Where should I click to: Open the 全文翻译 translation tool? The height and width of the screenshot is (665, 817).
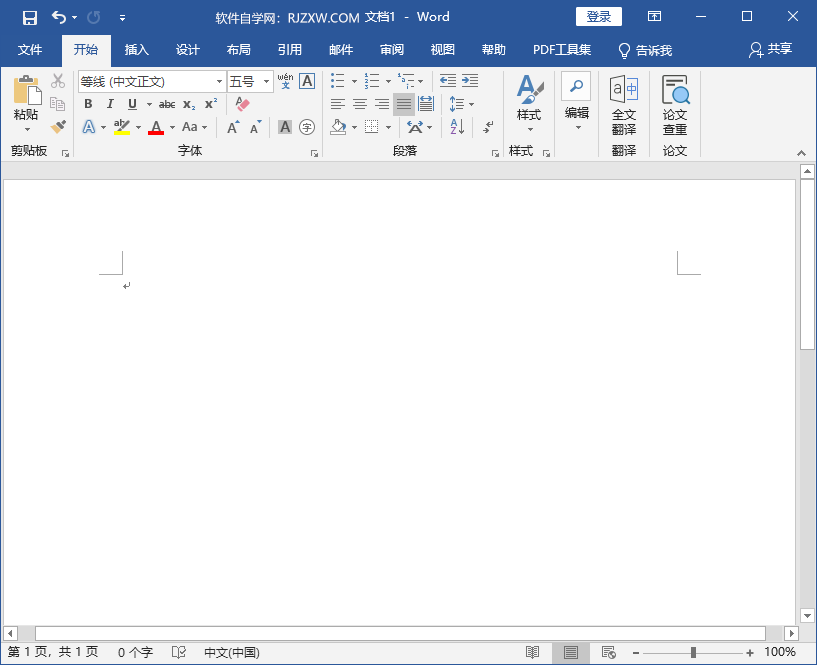coord(623,104)
